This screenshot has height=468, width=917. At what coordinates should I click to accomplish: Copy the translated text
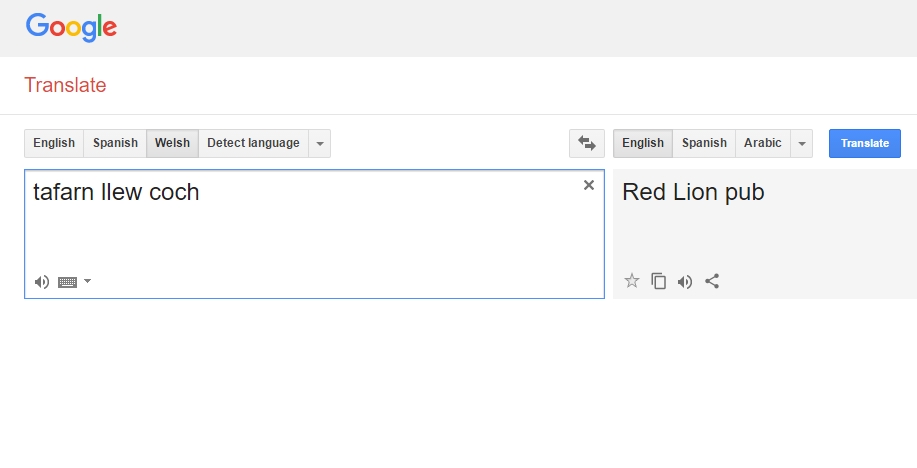tap(658, 281)
